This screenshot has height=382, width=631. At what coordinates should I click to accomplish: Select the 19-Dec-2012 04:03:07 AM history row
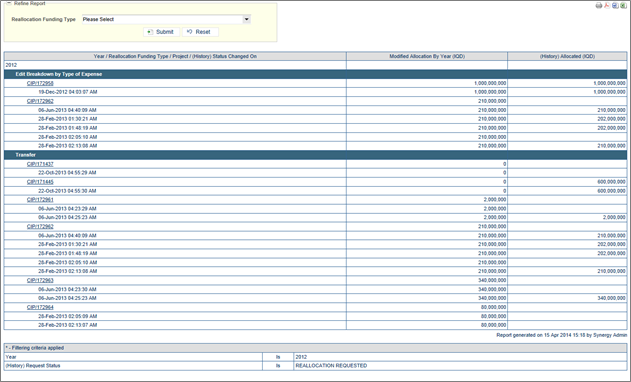coord(316,92)
